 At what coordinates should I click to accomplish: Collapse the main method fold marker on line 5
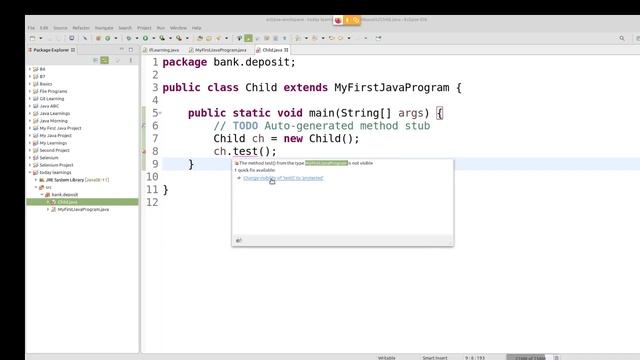click(x=160, y=113)
